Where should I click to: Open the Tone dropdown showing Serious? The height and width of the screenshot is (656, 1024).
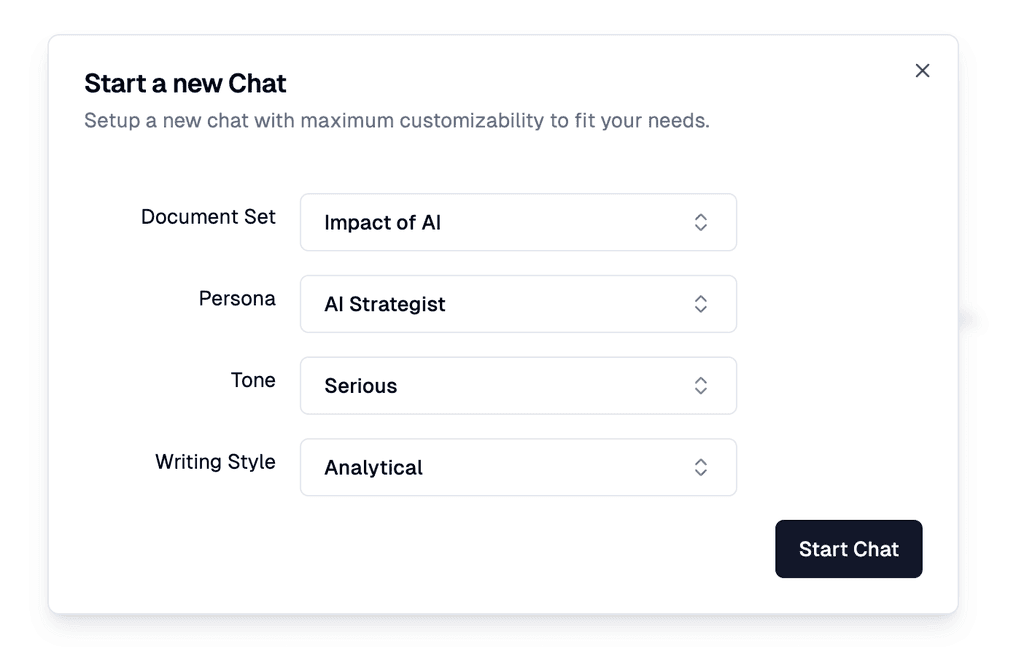point(518,386)
